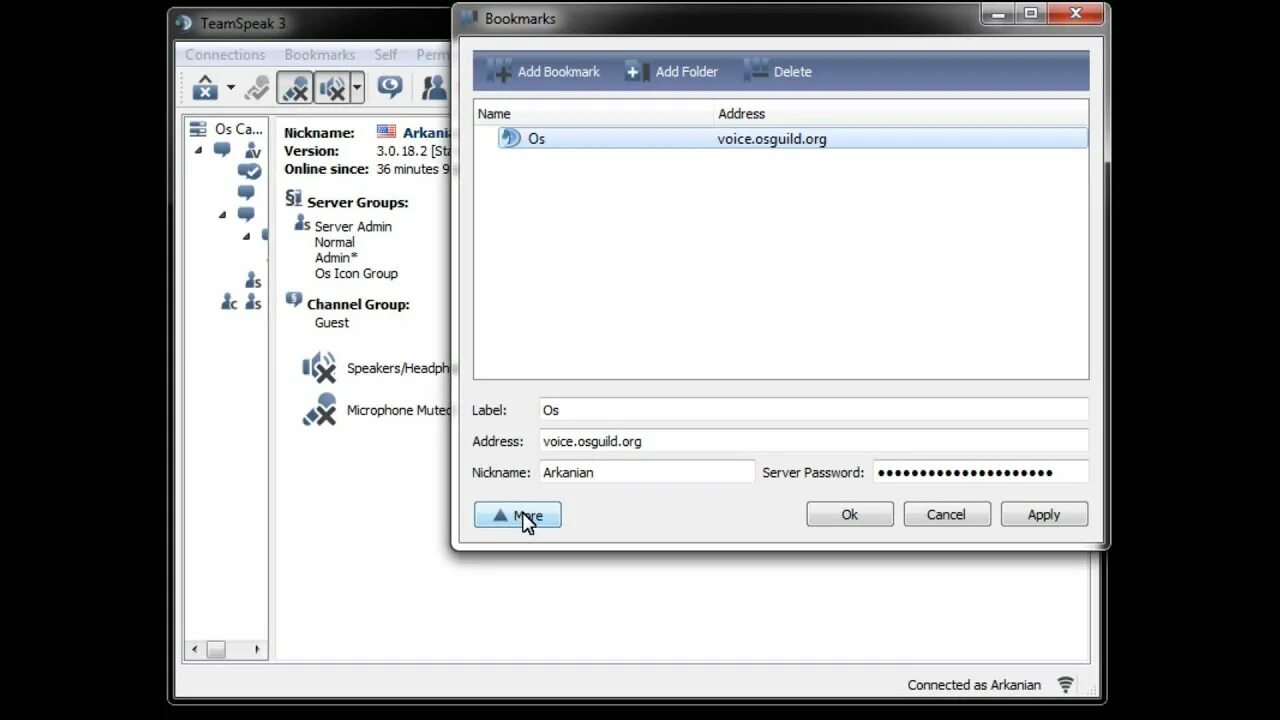Click the USA flag beside Nickname

click(x=386, y=132)
